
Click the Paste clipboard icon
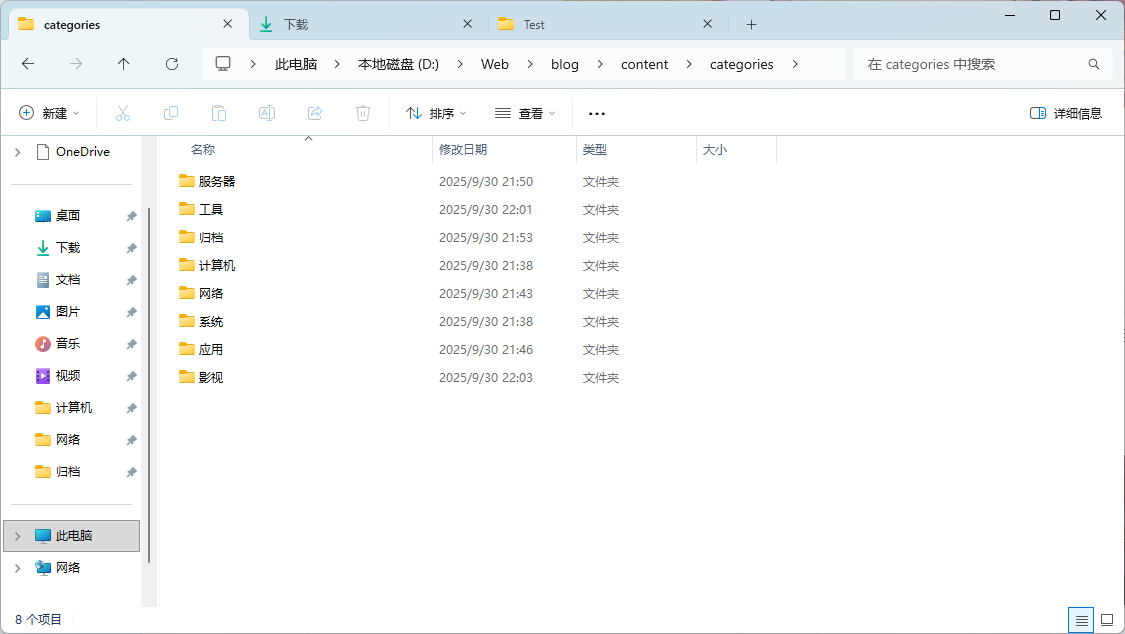point(219,114)
